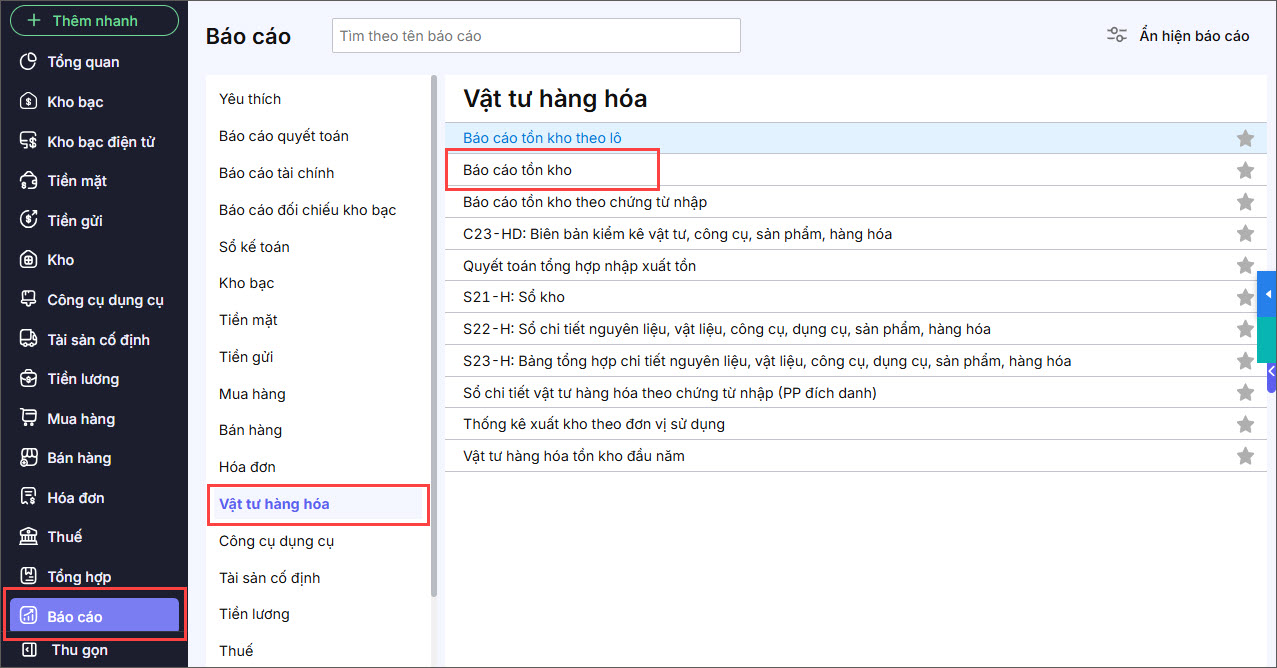Viewport: 1277px width, 668px height.
Task: Click the Mua hàng cart icon
Action: 29,418
